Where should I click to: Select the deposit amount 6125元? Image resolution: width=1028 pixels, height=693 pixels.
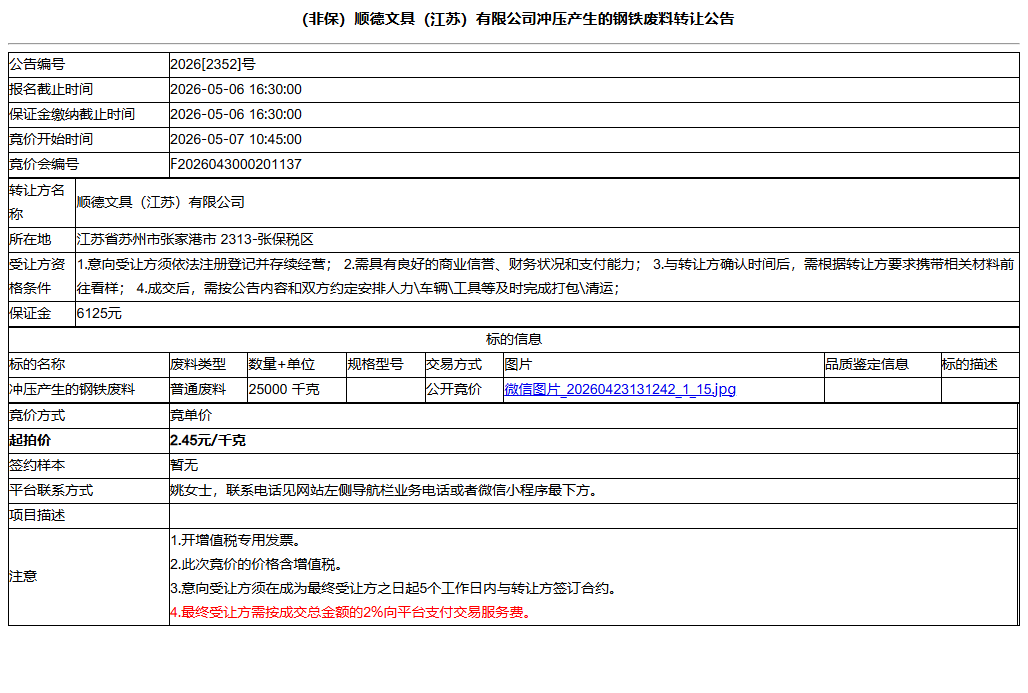(x=99, y=313)
